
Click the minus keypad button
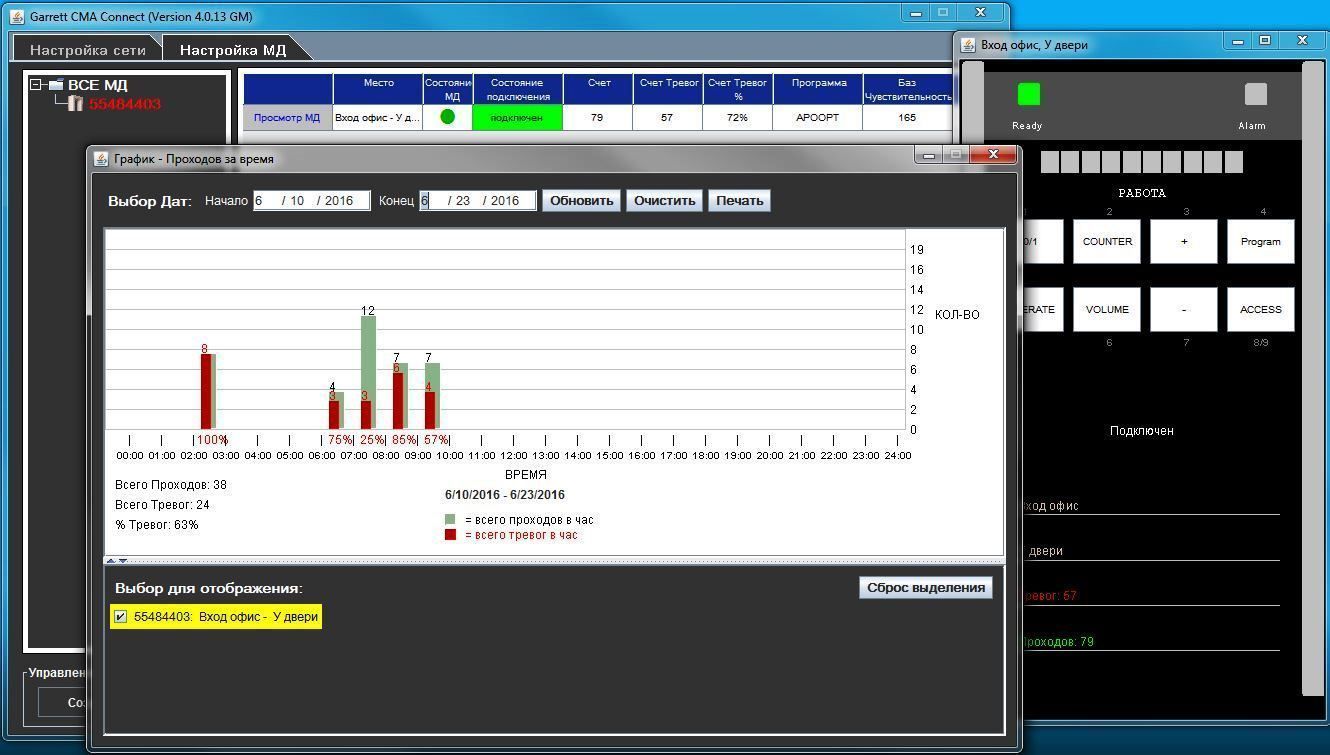click(1184, 310)
